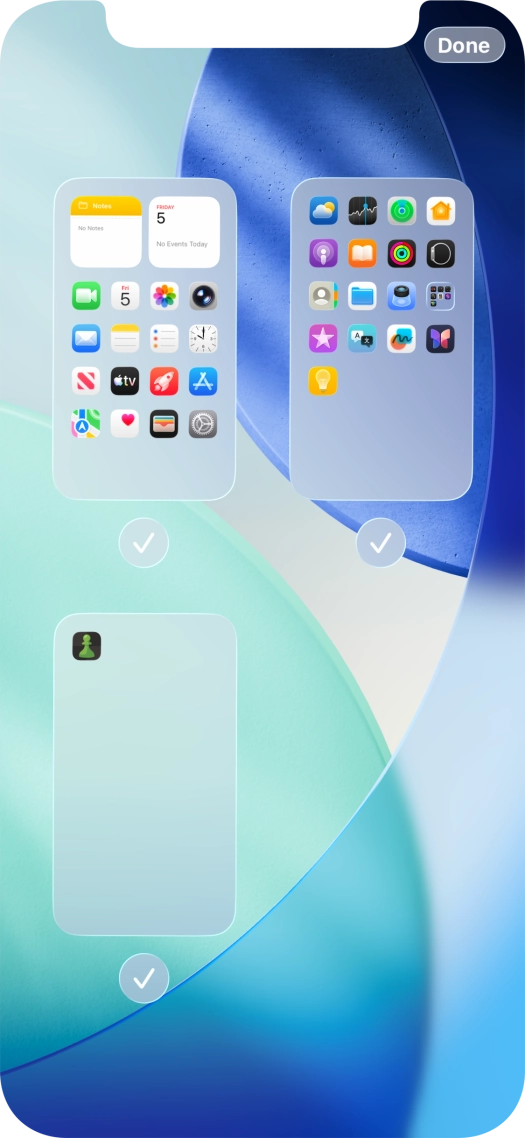525x1138 pixels.
Task: Tap the Fitness rings icon
Action: [402, 253]
